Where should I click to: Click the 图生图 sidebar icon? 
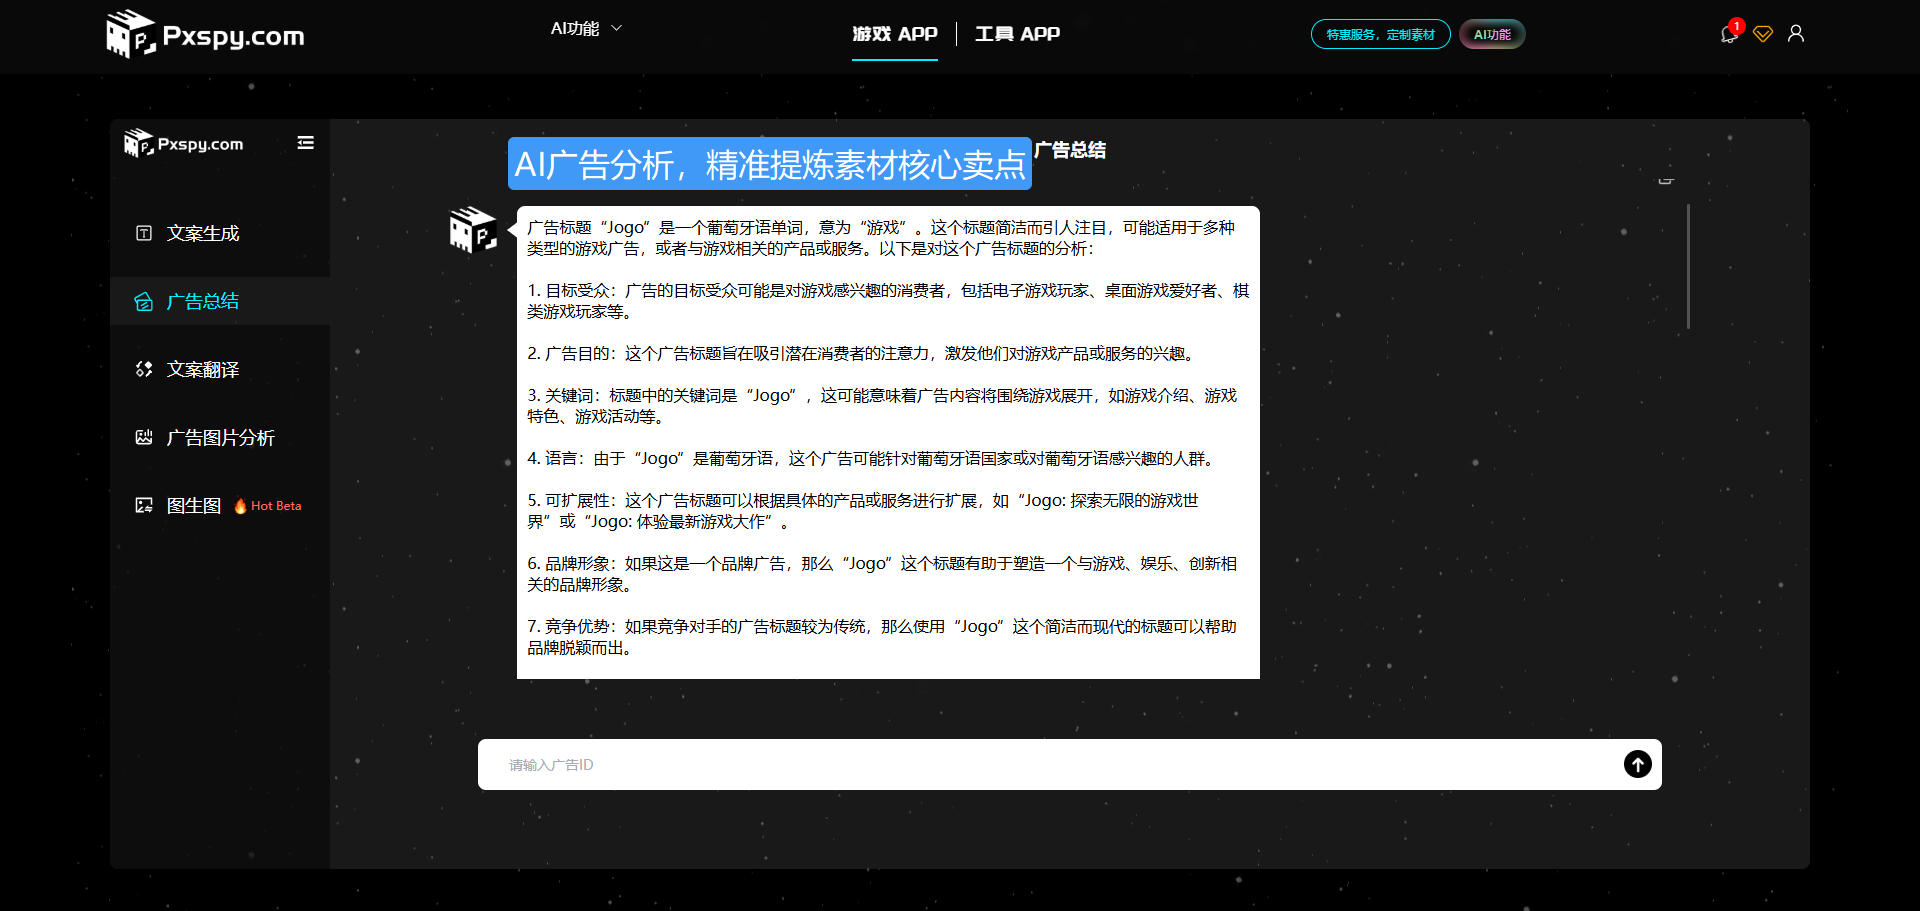click(144, 505)
